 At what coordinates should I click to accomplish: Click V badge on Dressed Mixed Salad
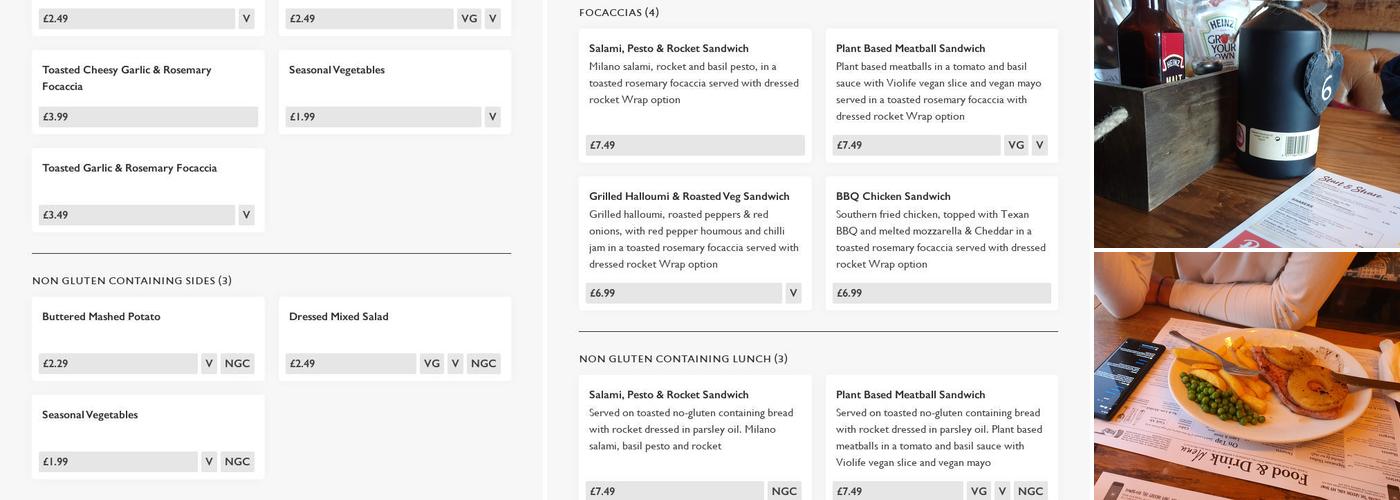[x=455, y=364]
